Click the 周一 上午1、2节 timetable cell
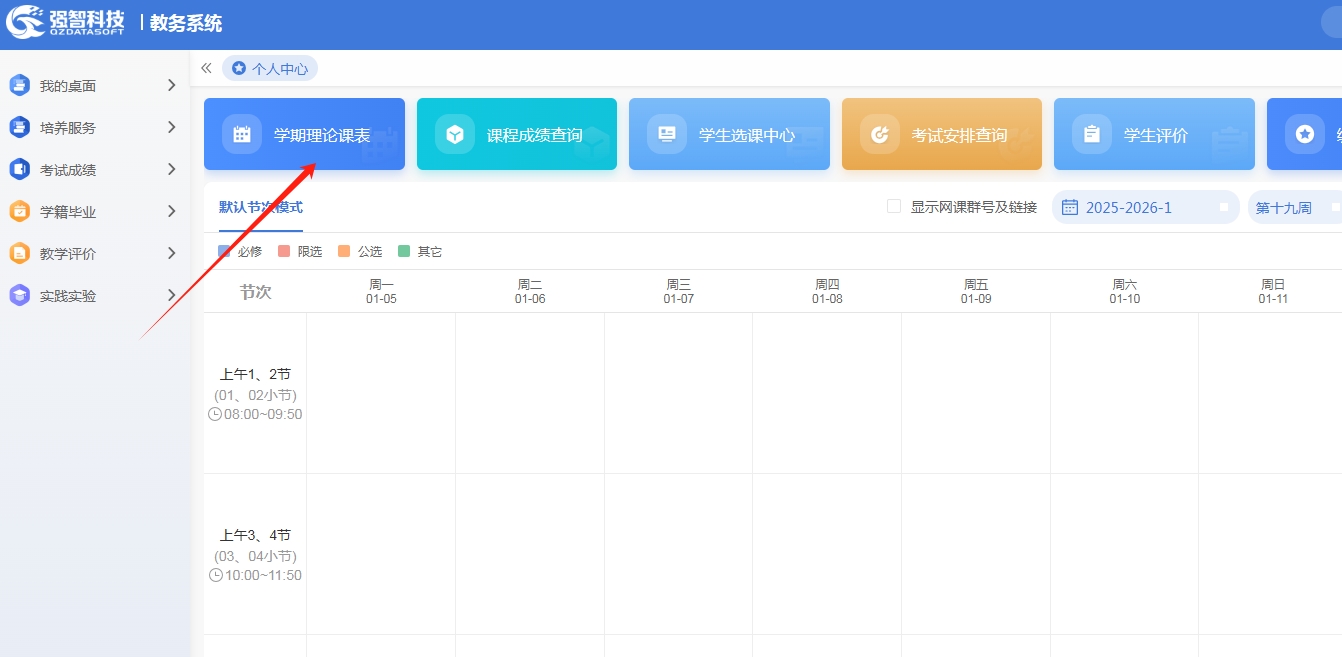Viewport: 1342px width, 657px height. [380, 393]
